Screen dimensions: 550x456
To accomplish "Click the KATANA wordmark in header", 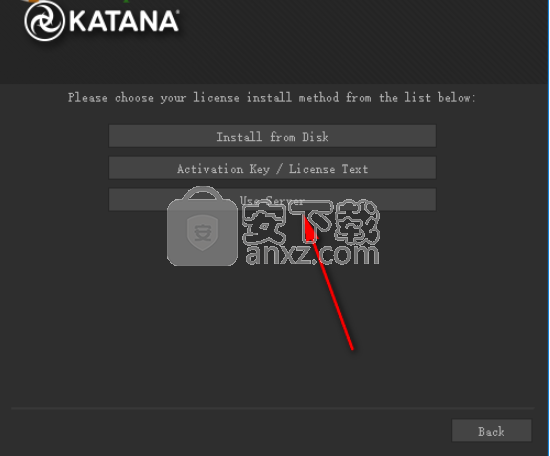I will 125,21.
